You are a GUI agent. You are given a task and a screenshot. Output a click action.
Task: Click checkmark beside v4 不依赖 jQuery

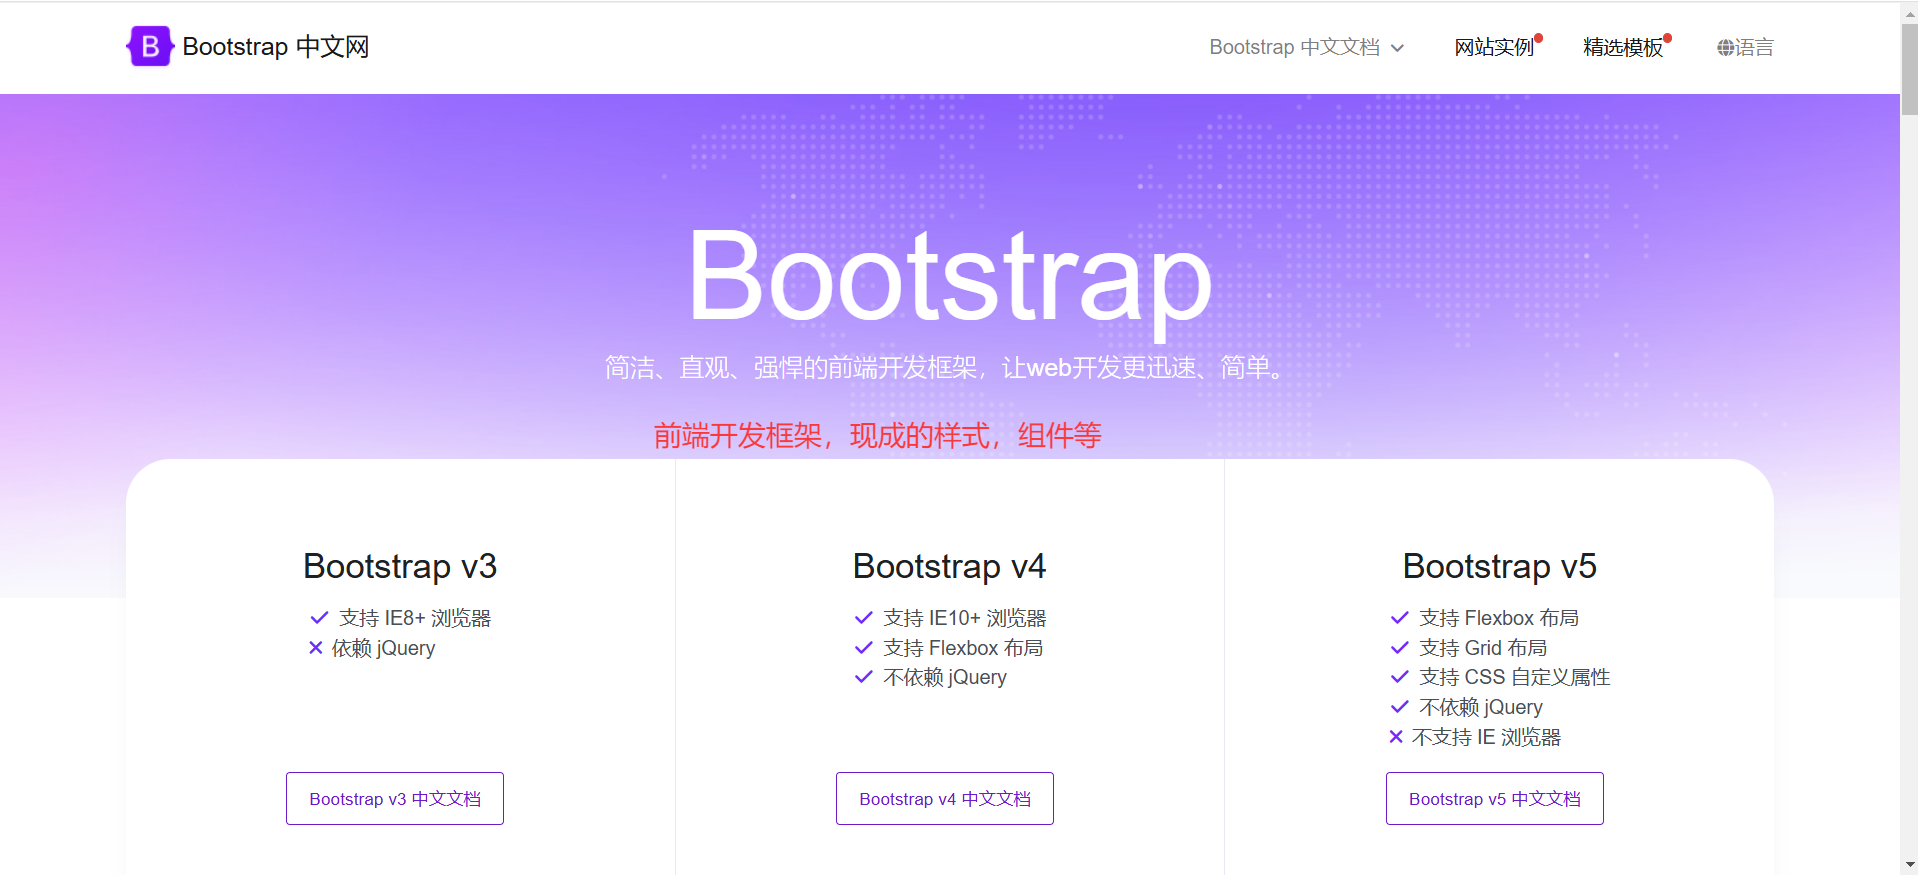(864, 677)
